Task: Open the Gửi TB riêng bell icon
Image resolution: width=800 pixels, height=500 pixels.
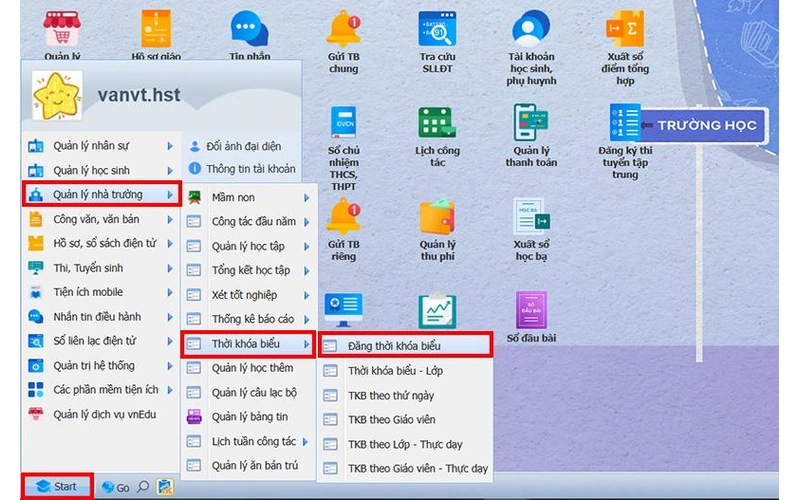Action: point(344,217)
